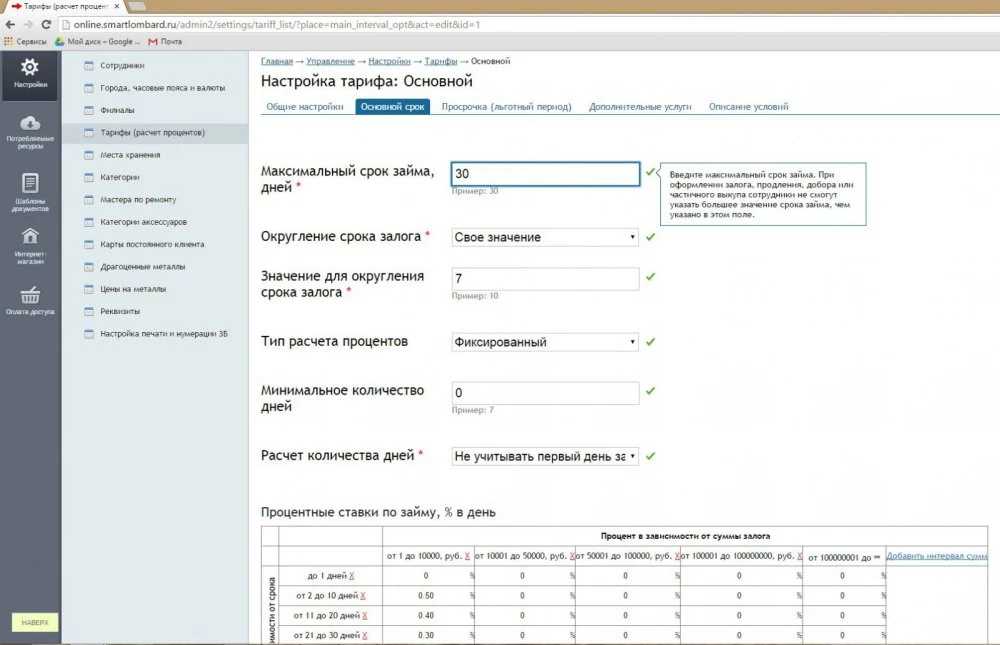
Task: Expand Тип расчета процентов dropdown
Action: (545, 342)
